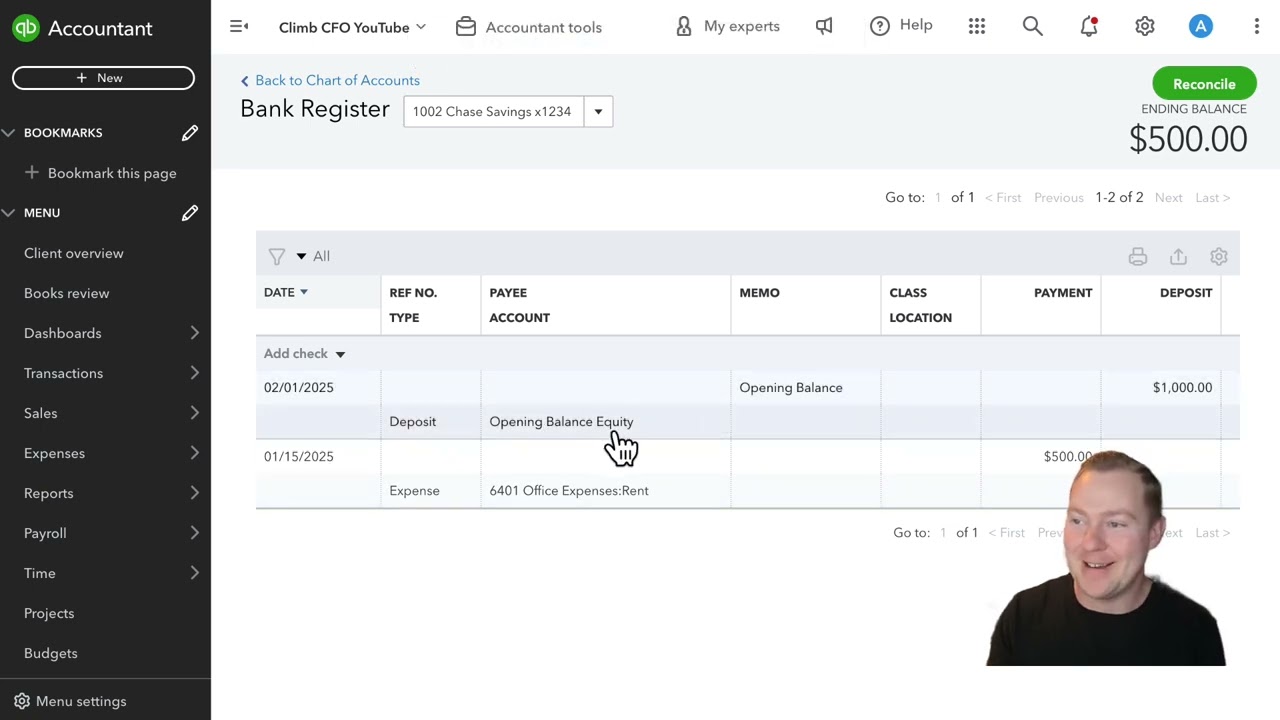1280x720 pixels.
Task: Open the apps grid icon
Action: (977, 27)
